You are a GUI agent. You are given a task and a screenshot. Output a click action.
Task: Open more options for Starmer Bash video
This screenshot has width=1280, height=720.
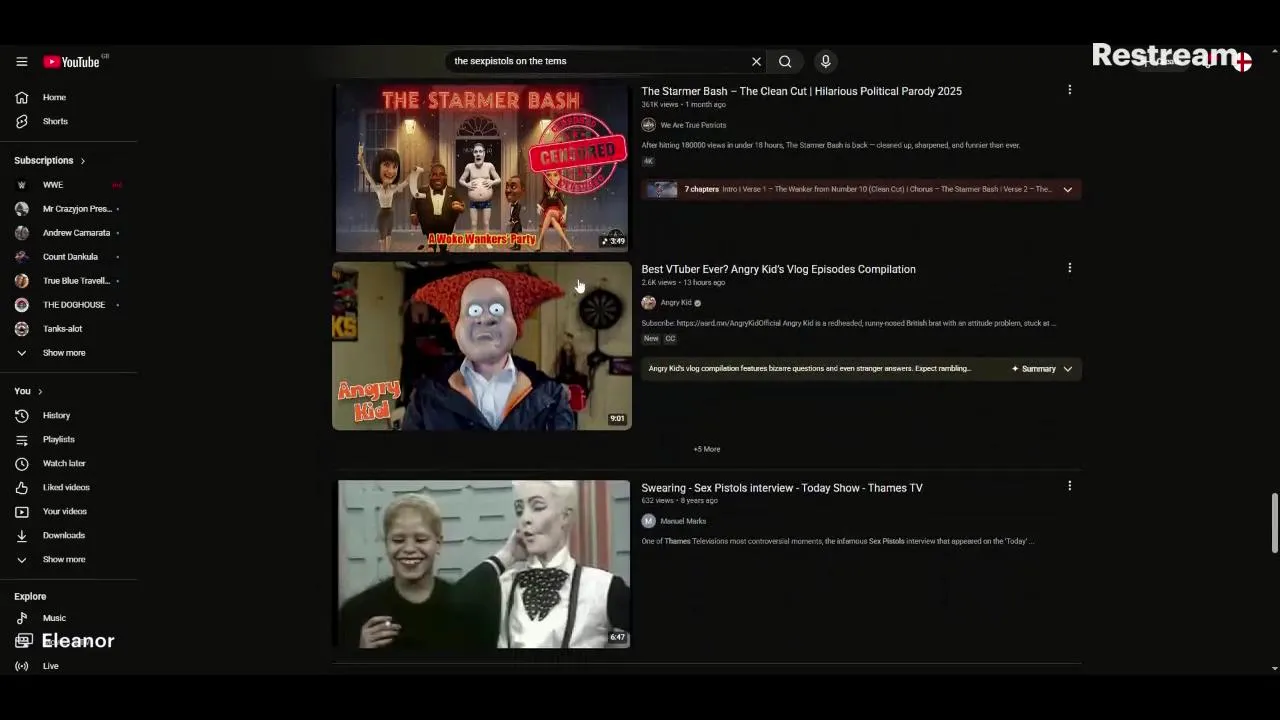click(x=1069, y=90)
